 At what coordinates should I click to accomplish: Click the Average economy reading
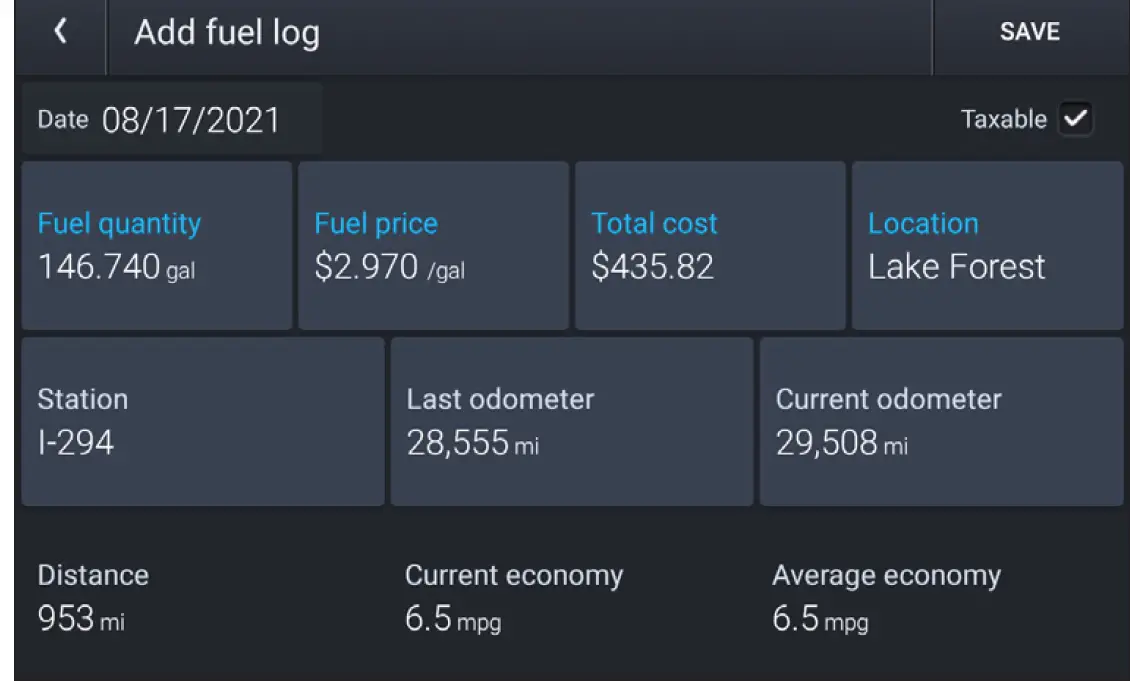(820, 620)
